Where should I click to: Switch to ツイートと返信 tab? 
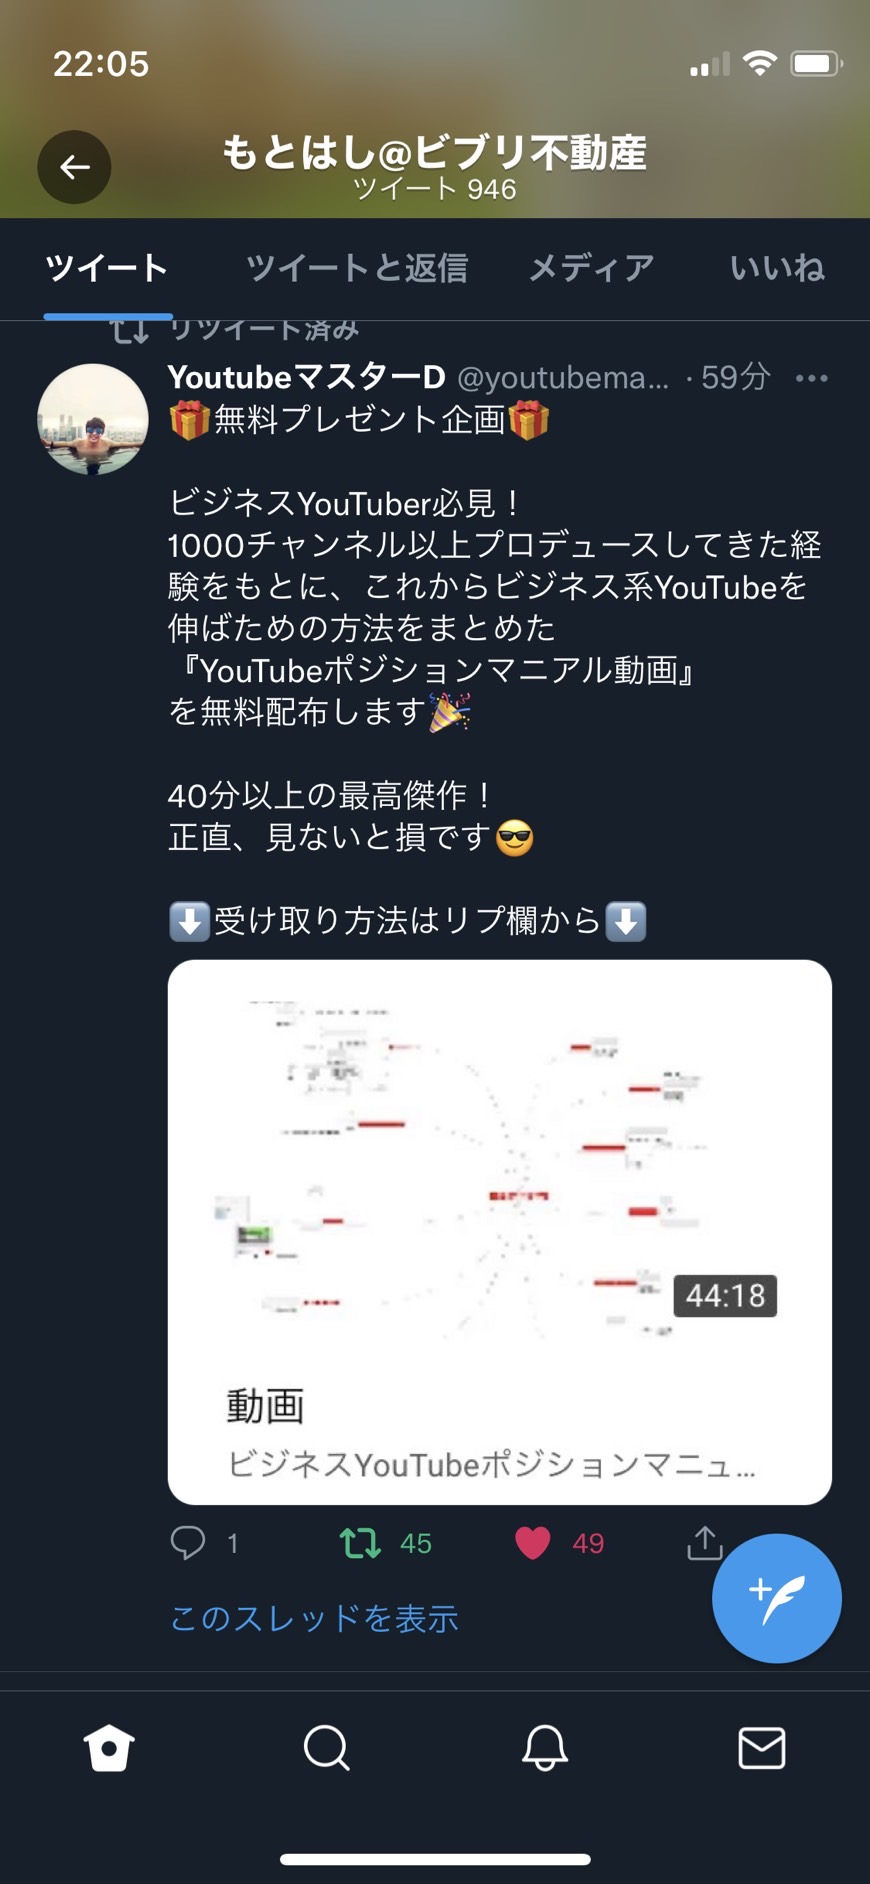coord(357,267)
